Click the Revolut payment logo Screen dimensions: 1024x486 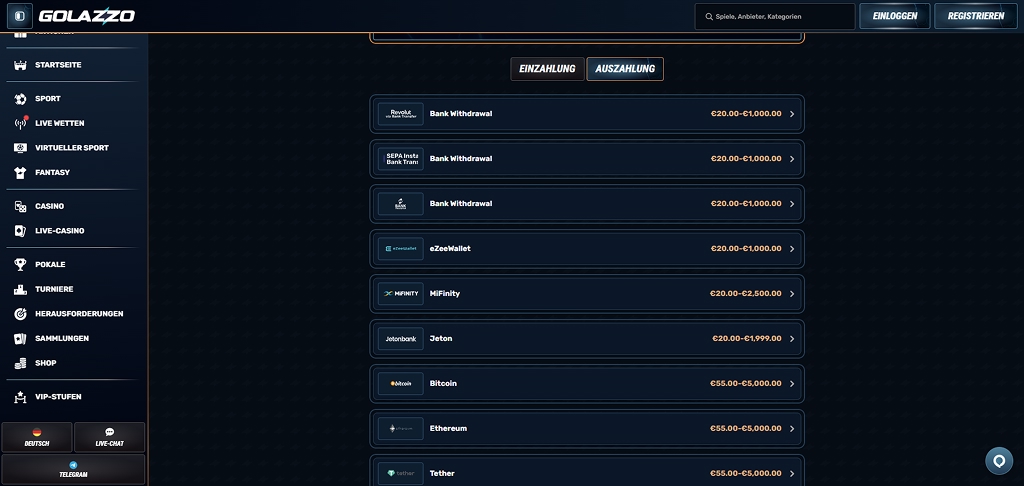pyautogui.click(x=400, y=114)
